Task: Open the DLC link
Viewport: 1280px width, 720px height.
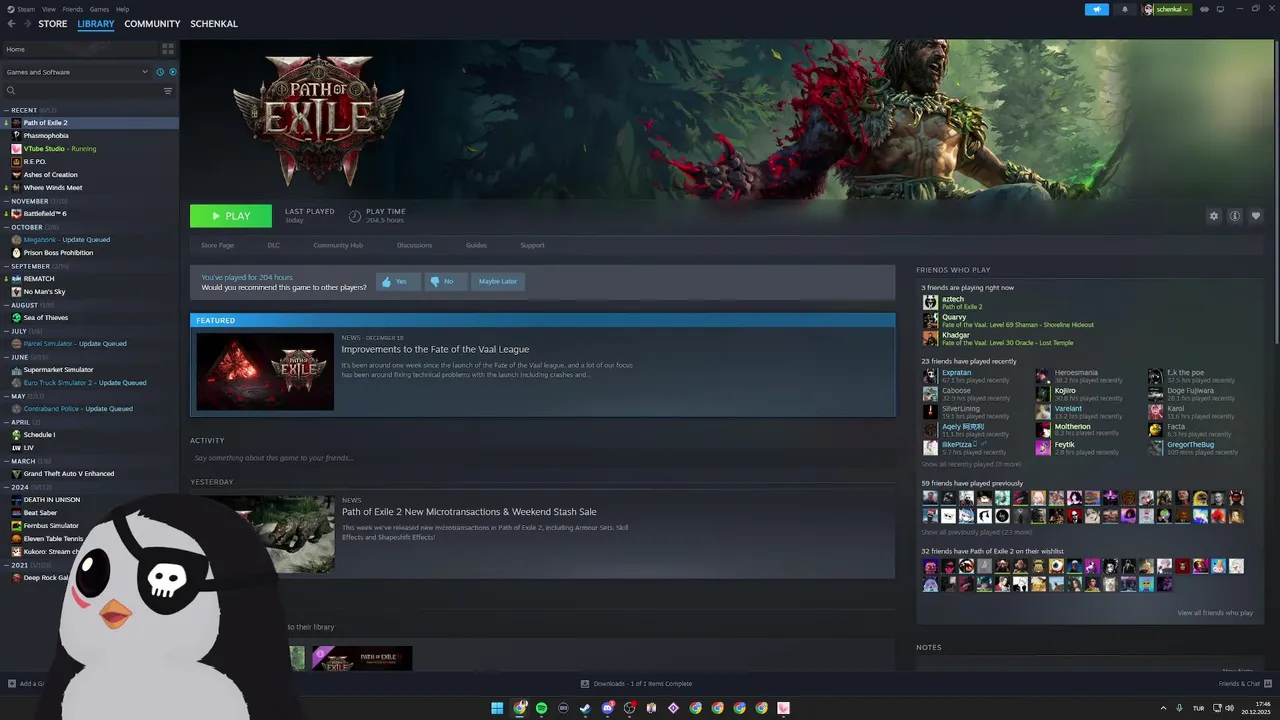Action: pos(273,245)
